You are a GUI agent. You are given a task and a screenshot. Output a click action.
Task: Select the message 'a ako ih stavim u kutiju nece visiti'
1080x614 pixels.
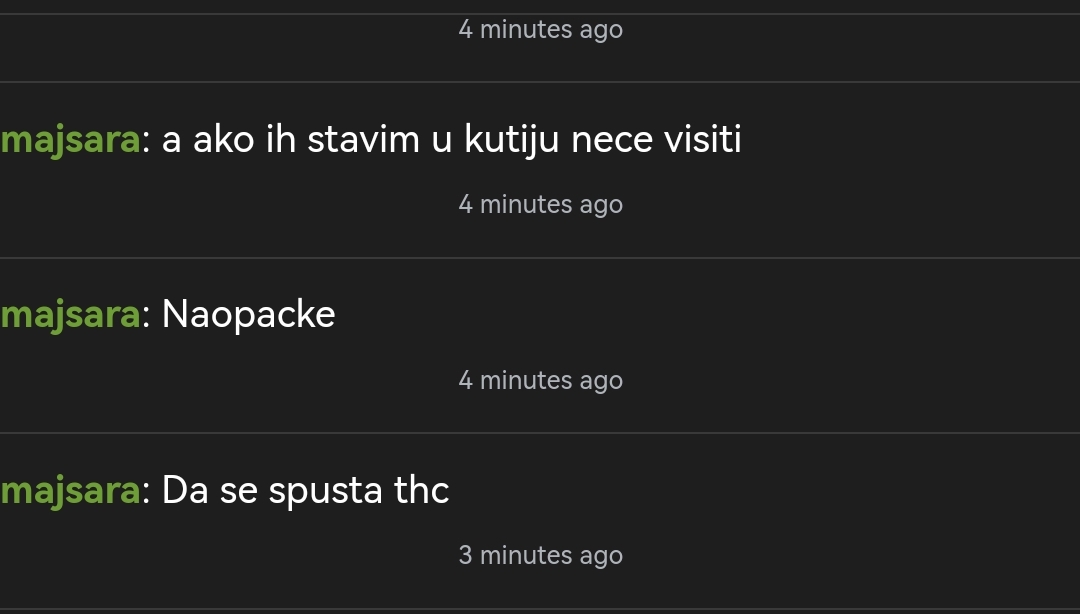point(451,140)
